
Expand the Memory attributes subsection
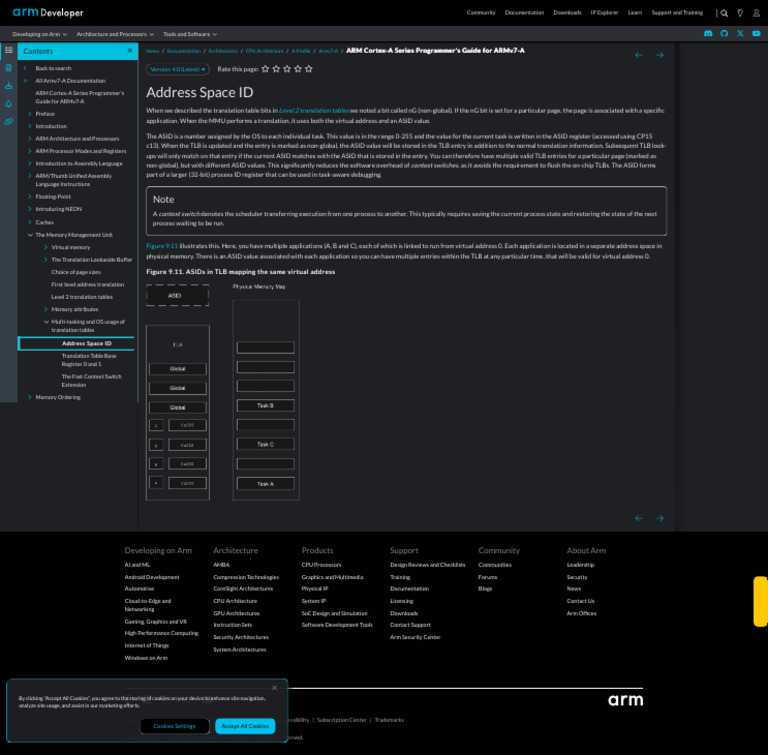click(x=46, y=309)
